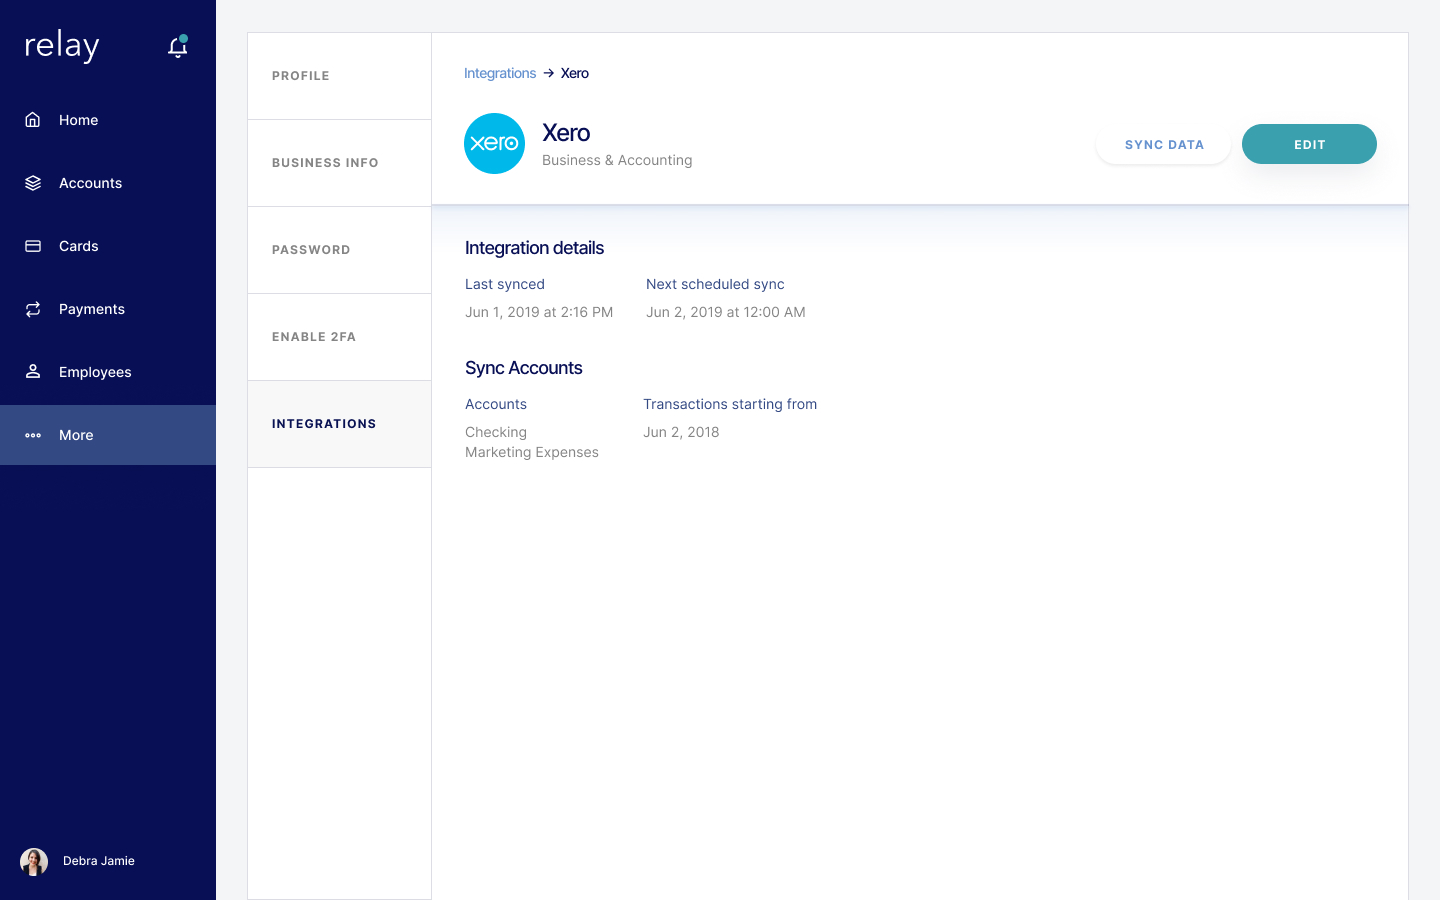Click Jun 1, 2019 at 2:16 PM
The height and width of the screenshot is (900, 1440).
tap(539, 312)
